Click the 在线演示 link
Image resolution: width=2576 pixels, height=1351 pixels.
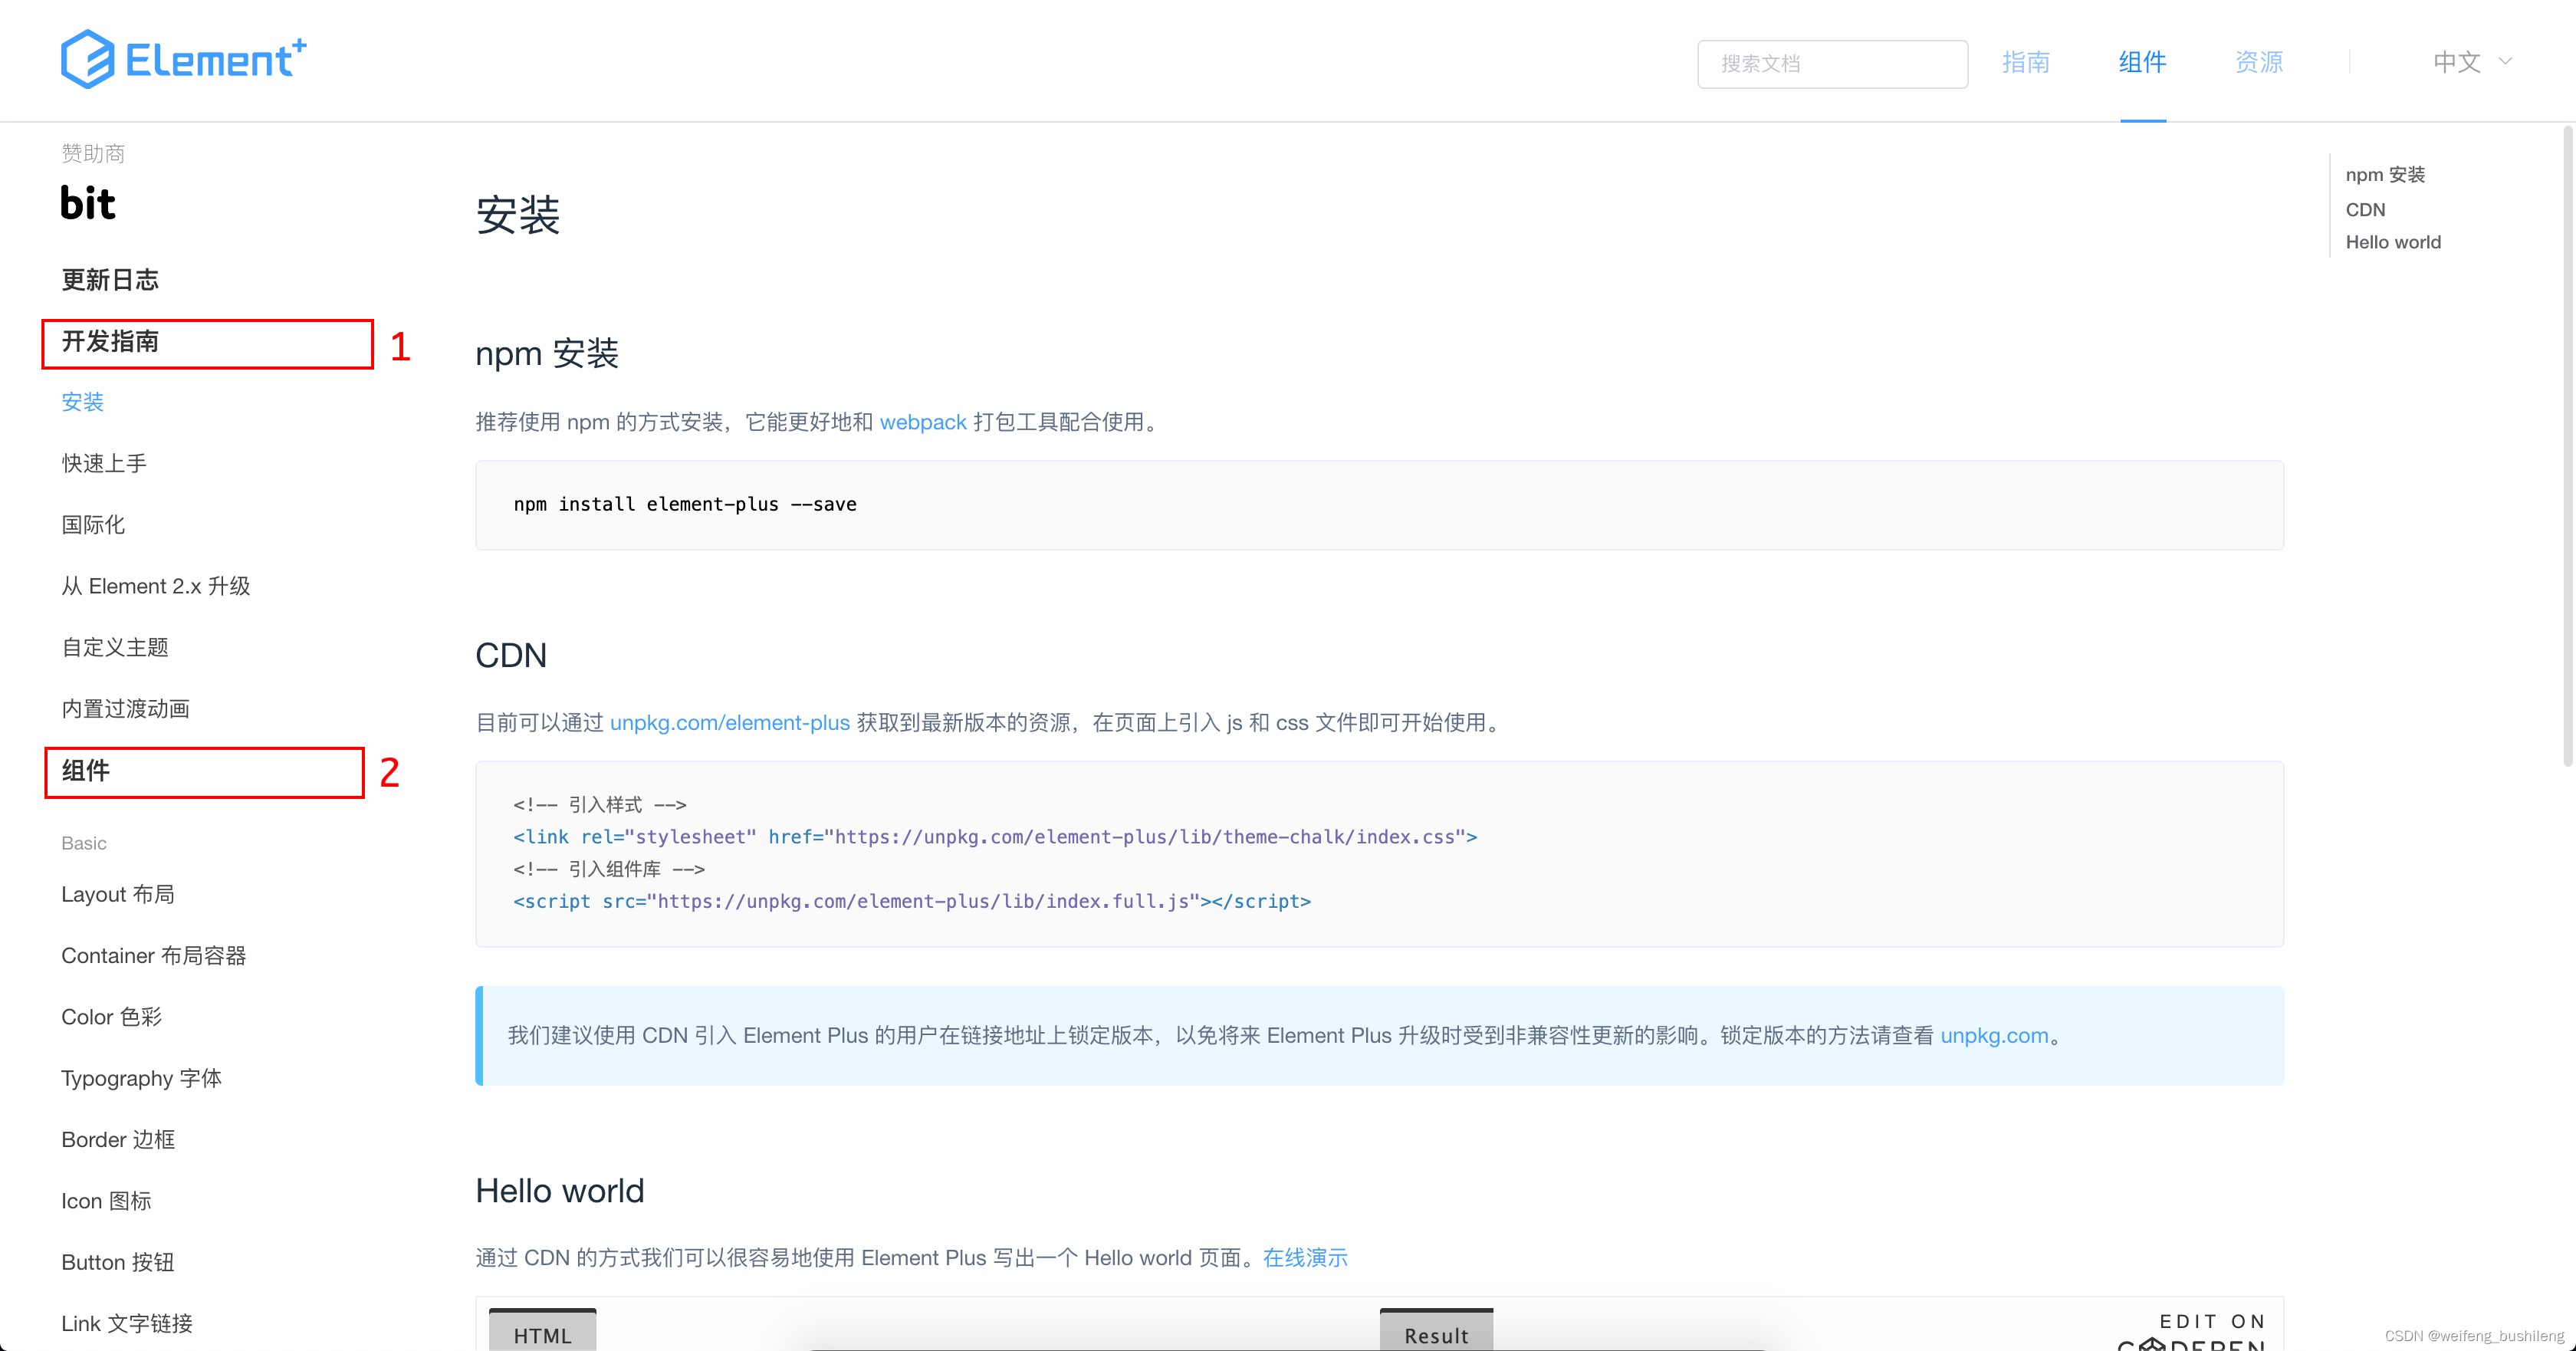[1304, 1257]
